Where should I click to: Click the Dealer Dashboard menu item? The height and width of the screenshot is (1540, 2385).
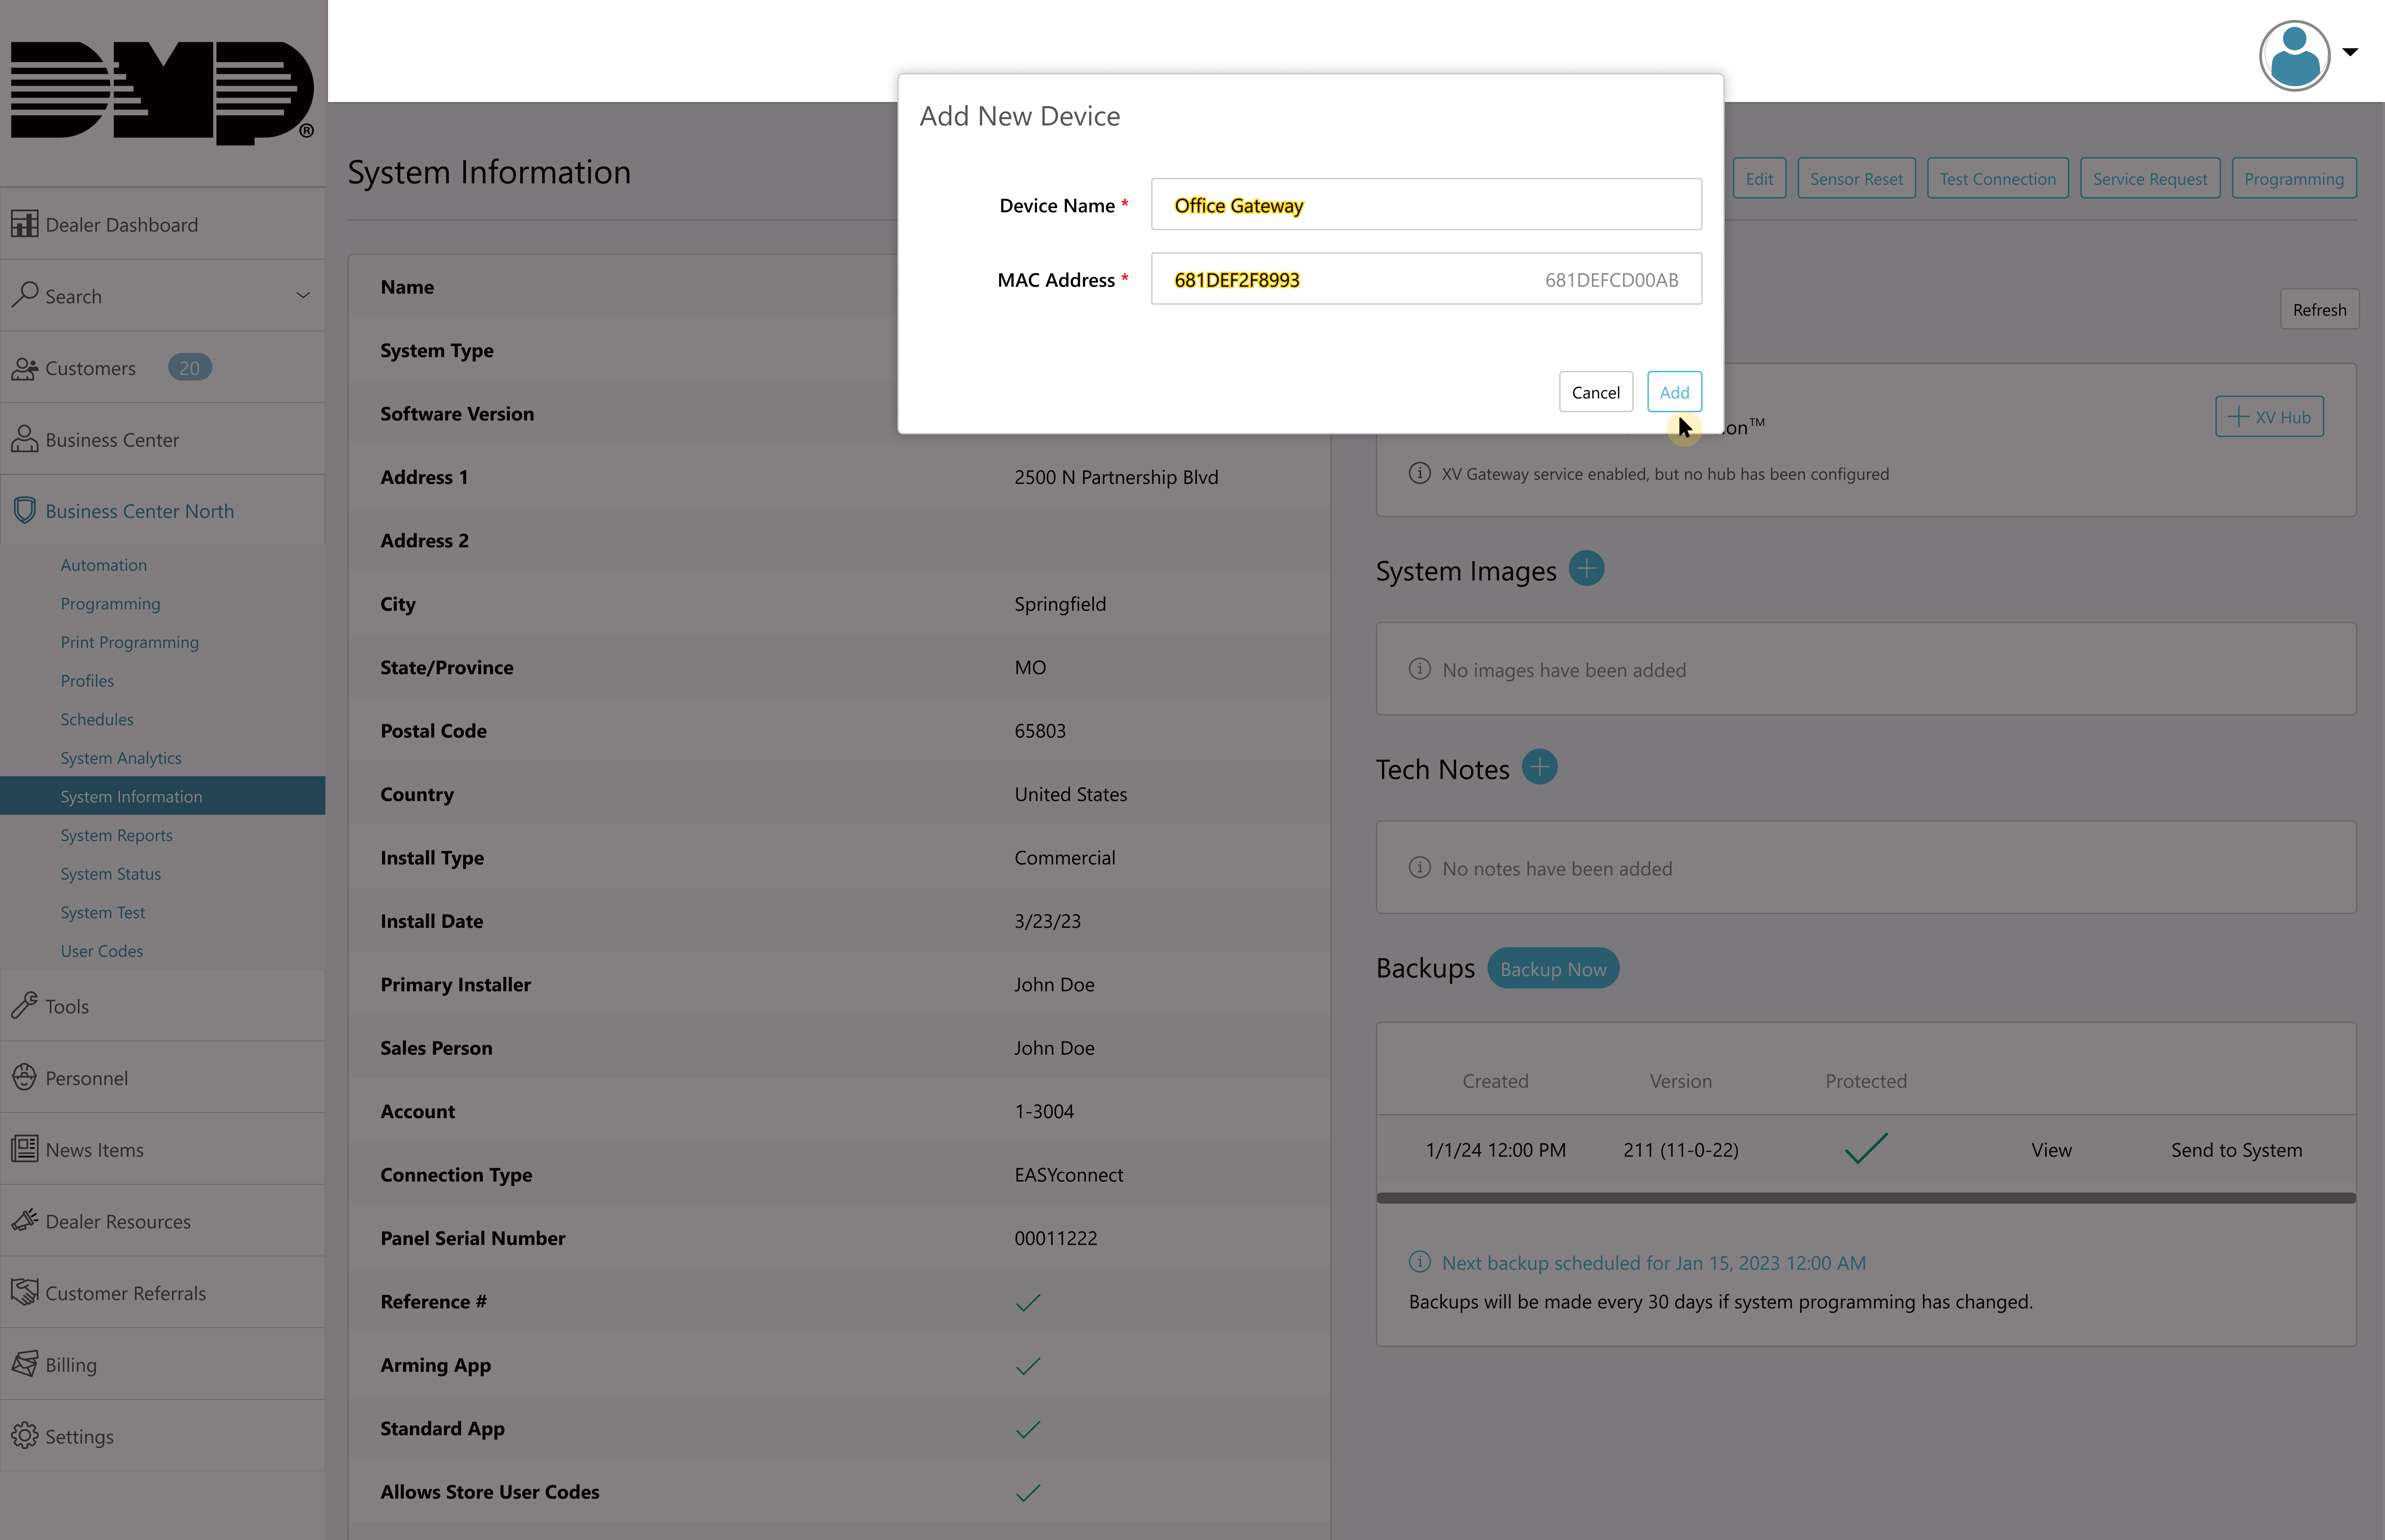pos(162,224)
